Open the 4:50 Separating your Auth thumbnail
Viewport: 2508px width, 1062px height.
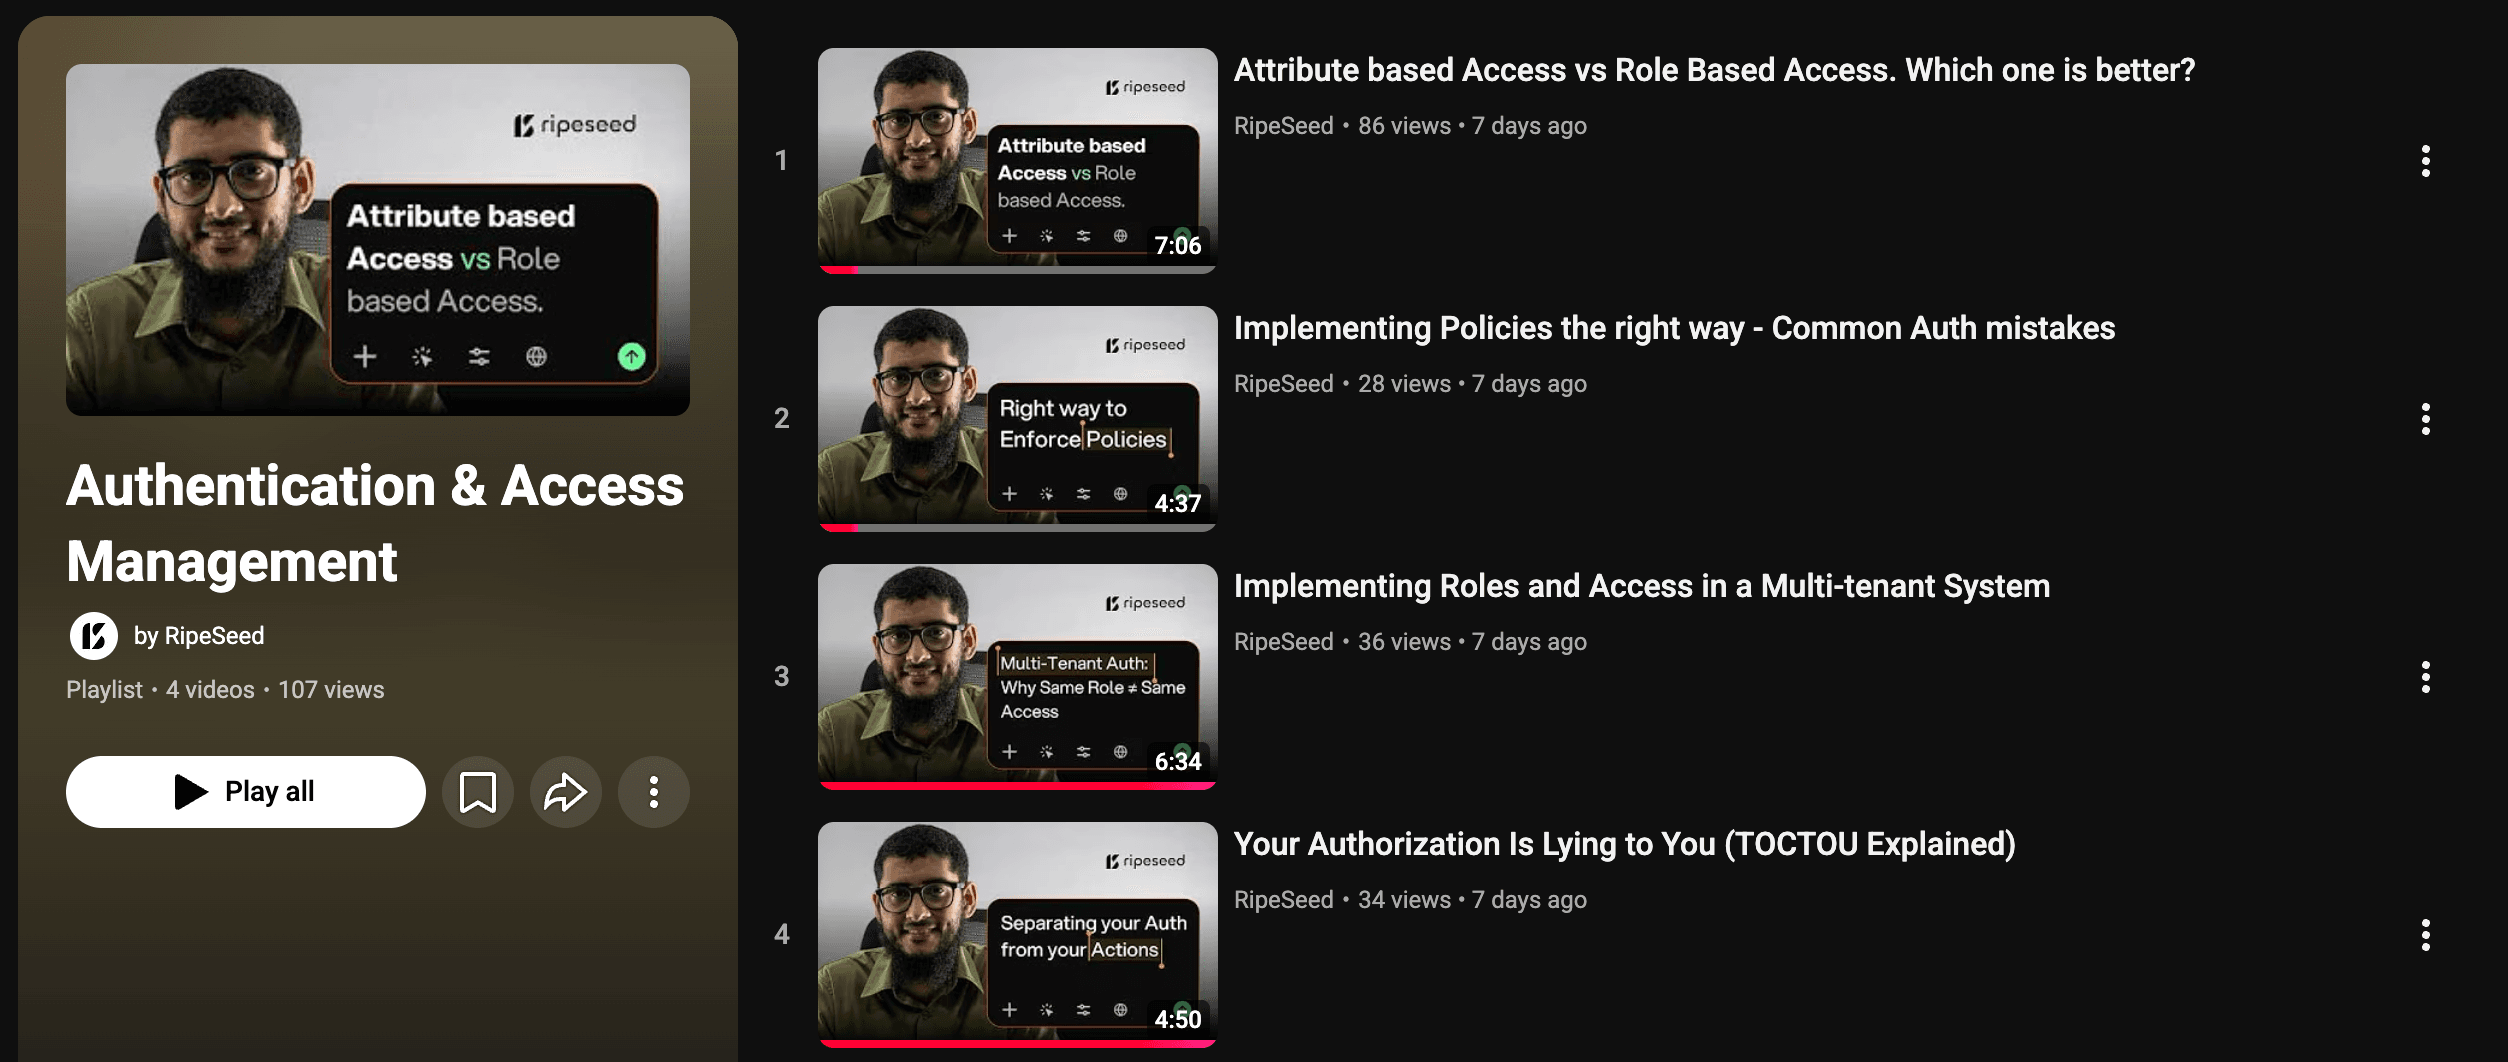coord(1017,935)
